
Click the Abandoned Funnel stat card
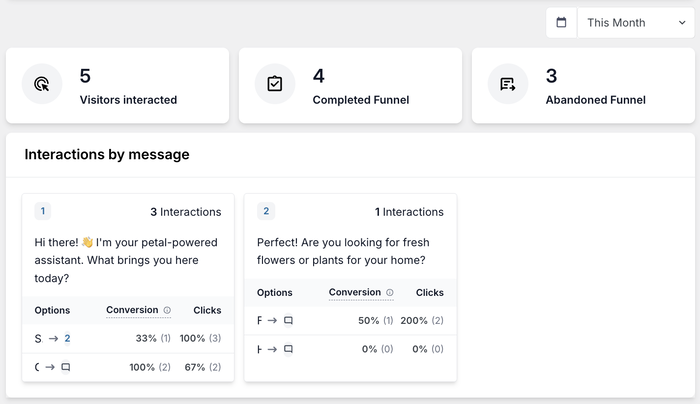584,86
